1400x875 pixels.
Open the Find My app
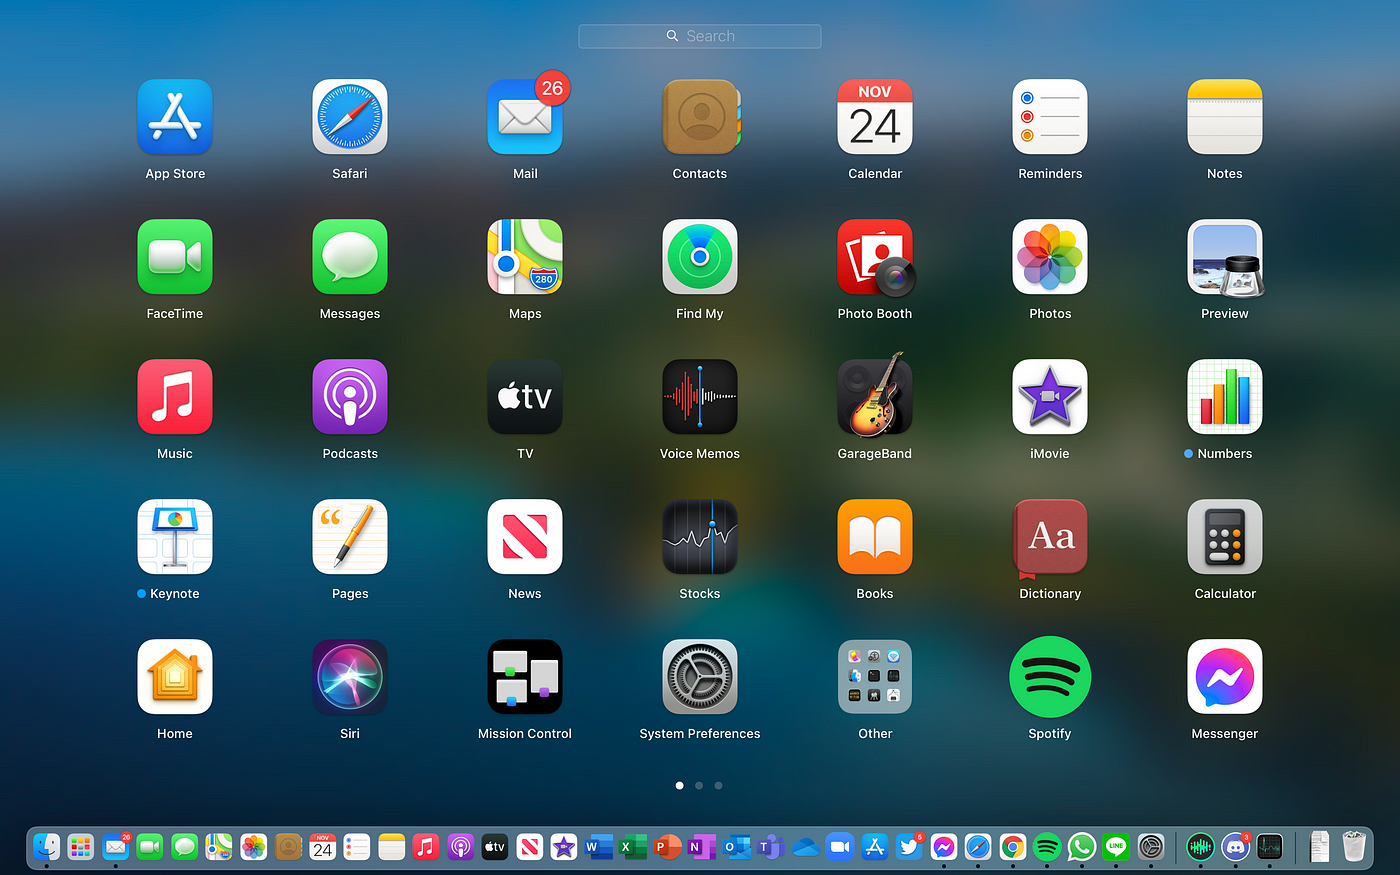[x=700, y=257]
